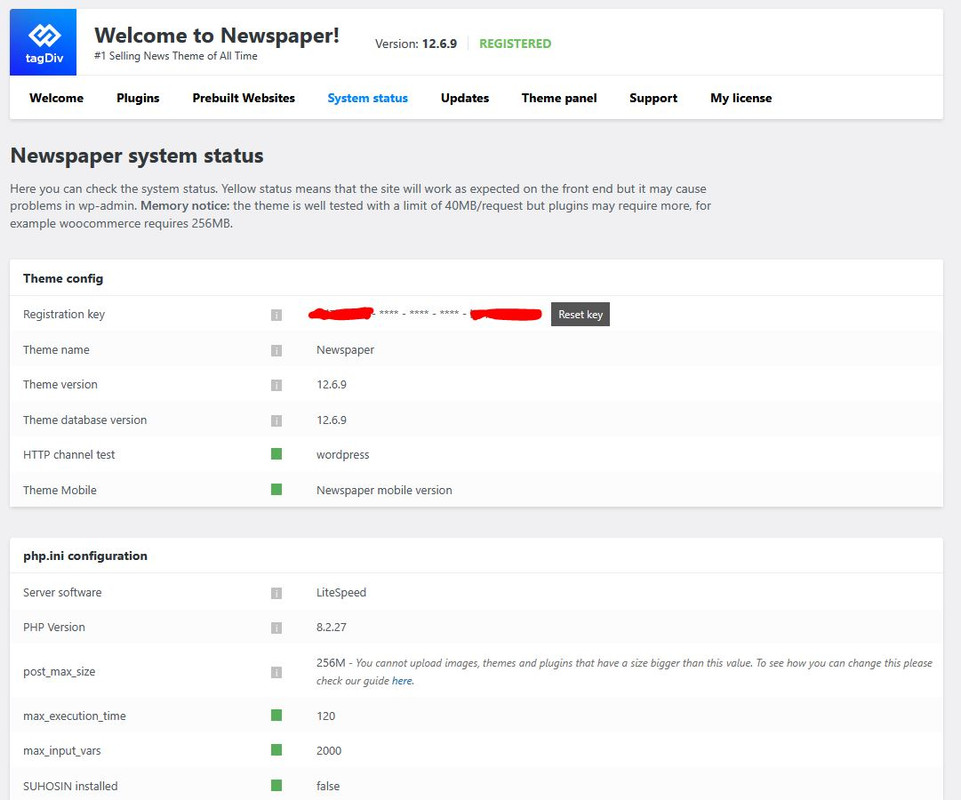Click the max_execution_time value 120

[325, 716]
